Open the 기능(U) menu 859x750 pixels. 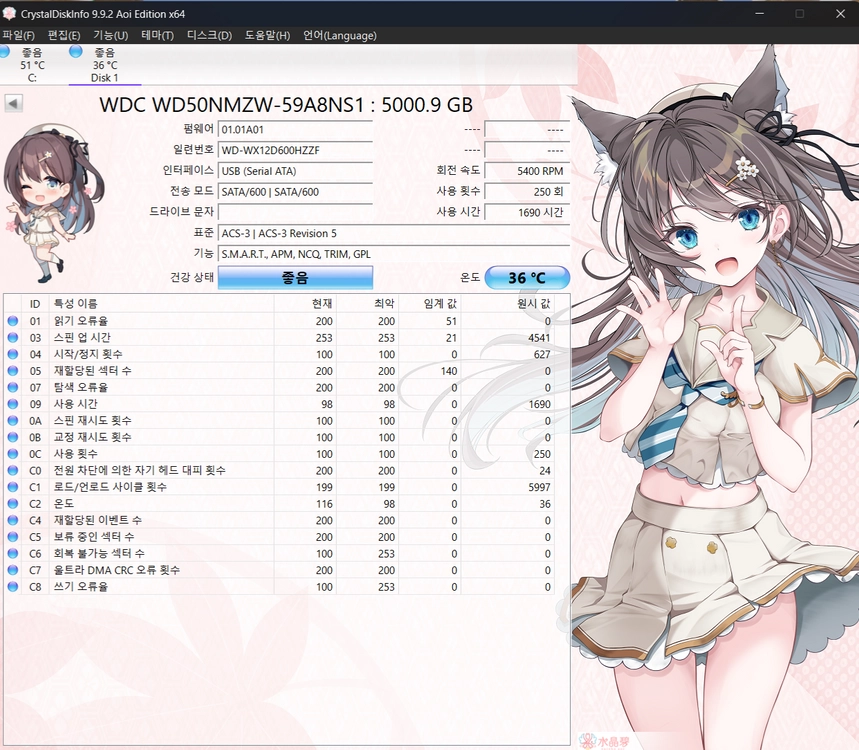(x=110, y=36)
